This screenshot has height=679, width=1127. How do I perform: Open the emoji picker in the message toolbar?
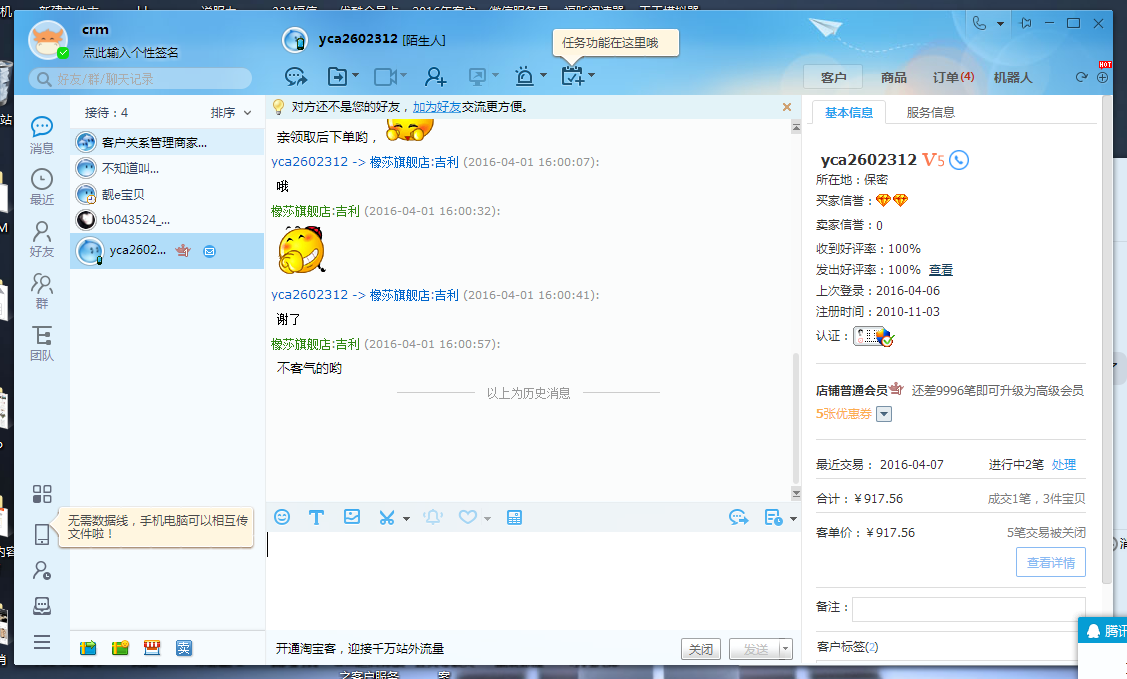click(282, 517)
